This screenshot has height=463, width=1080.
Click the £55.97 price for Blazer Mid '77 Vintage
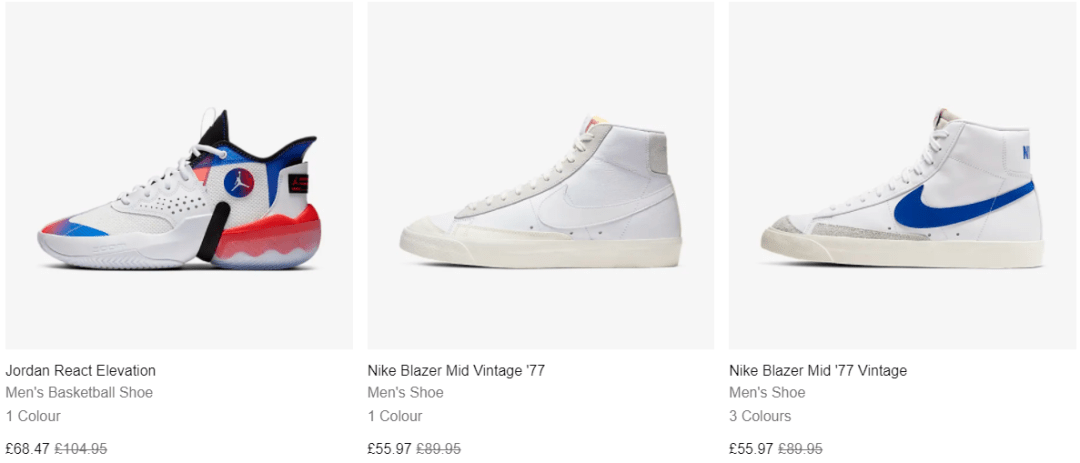(x=751, y=448)
